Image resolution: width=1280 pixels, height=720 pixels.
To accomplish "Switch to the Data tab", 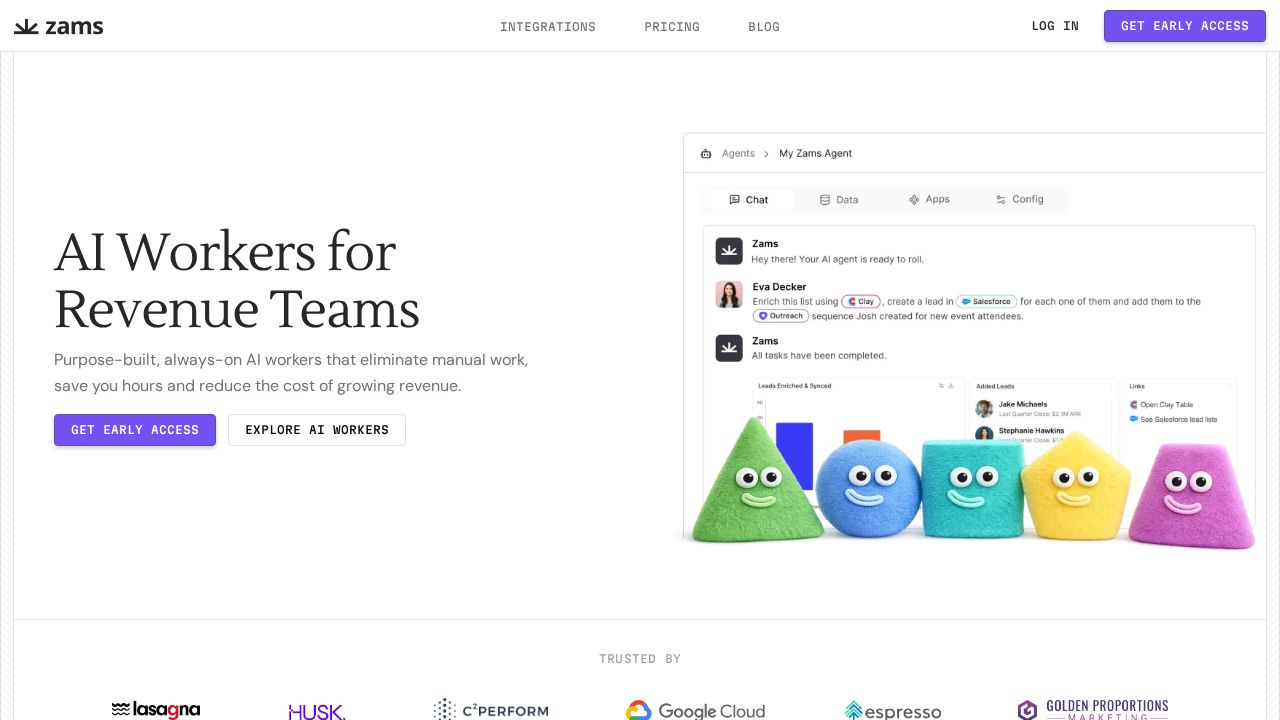I will click(839, 200).
